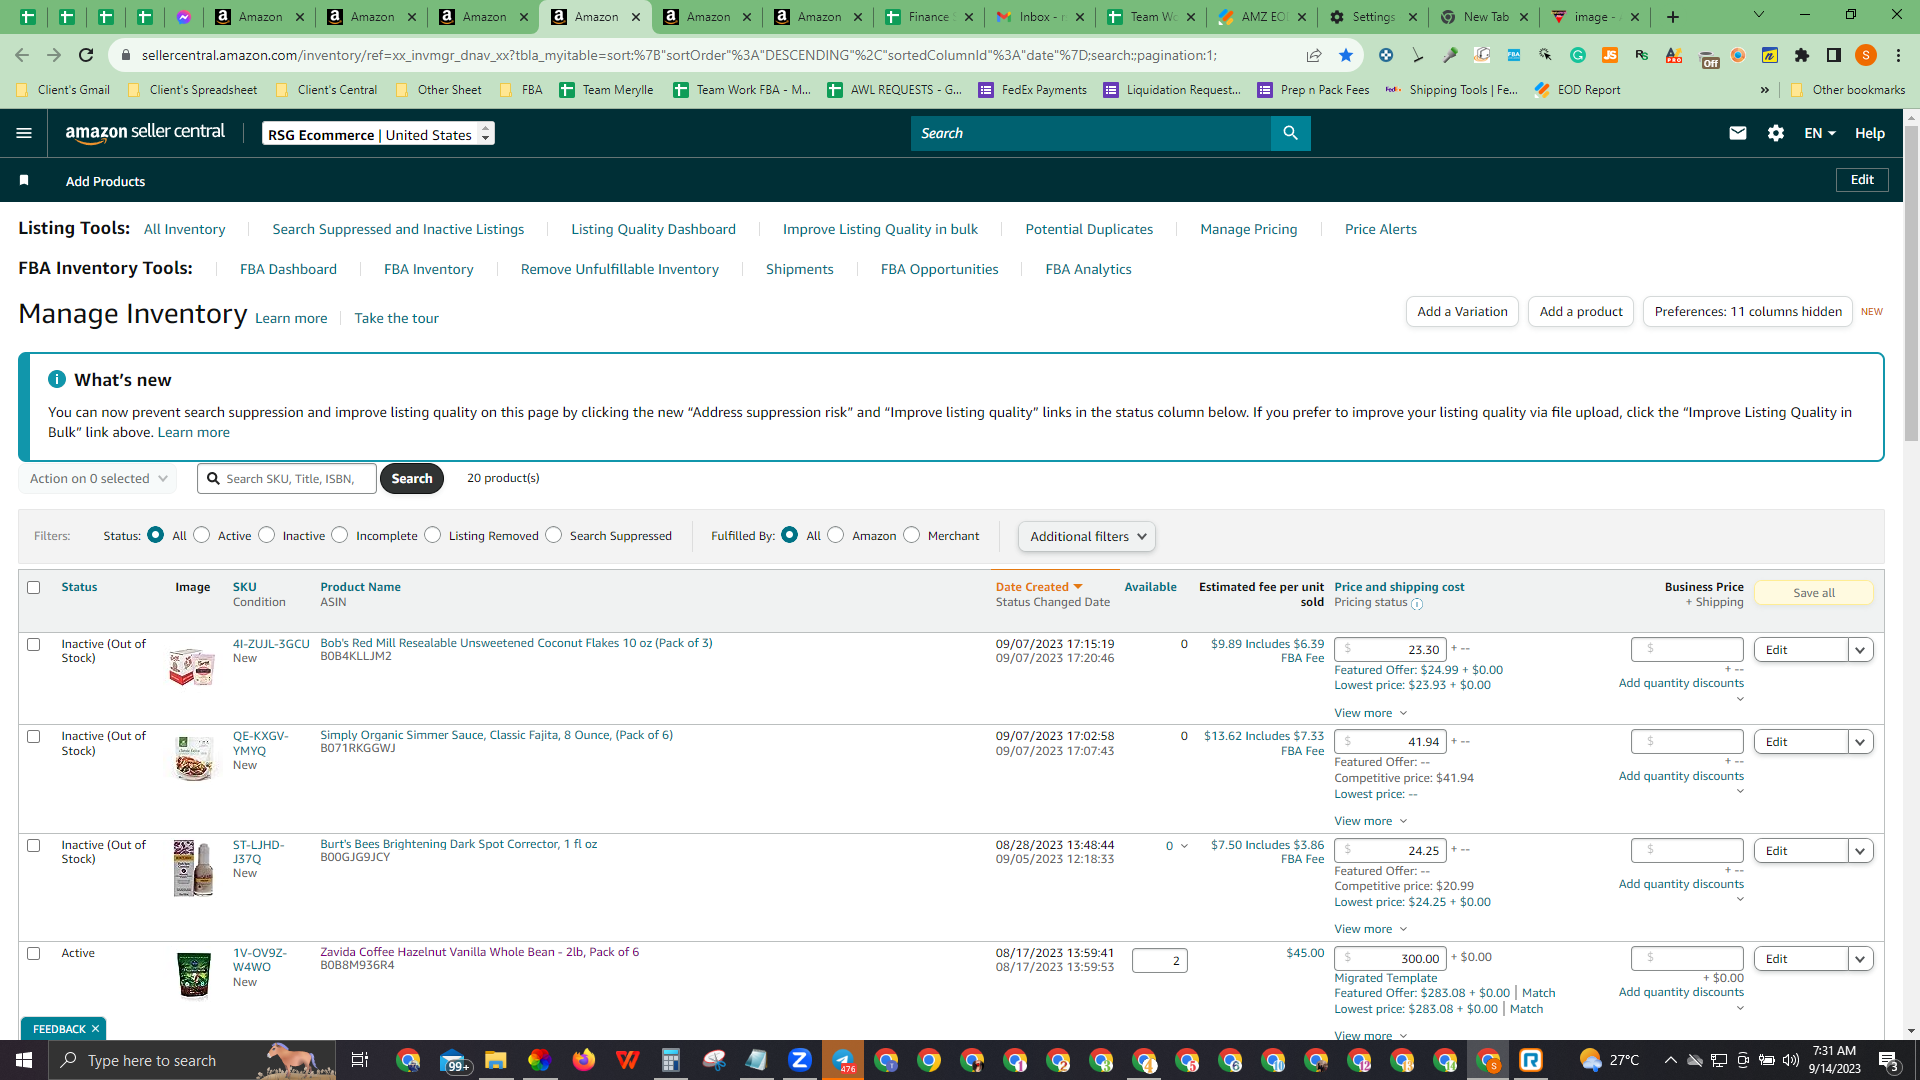Expand View more for Bob's Red Mill pricing
Viewport: 1920px width, 1080px height.
tap(1371, 713)
